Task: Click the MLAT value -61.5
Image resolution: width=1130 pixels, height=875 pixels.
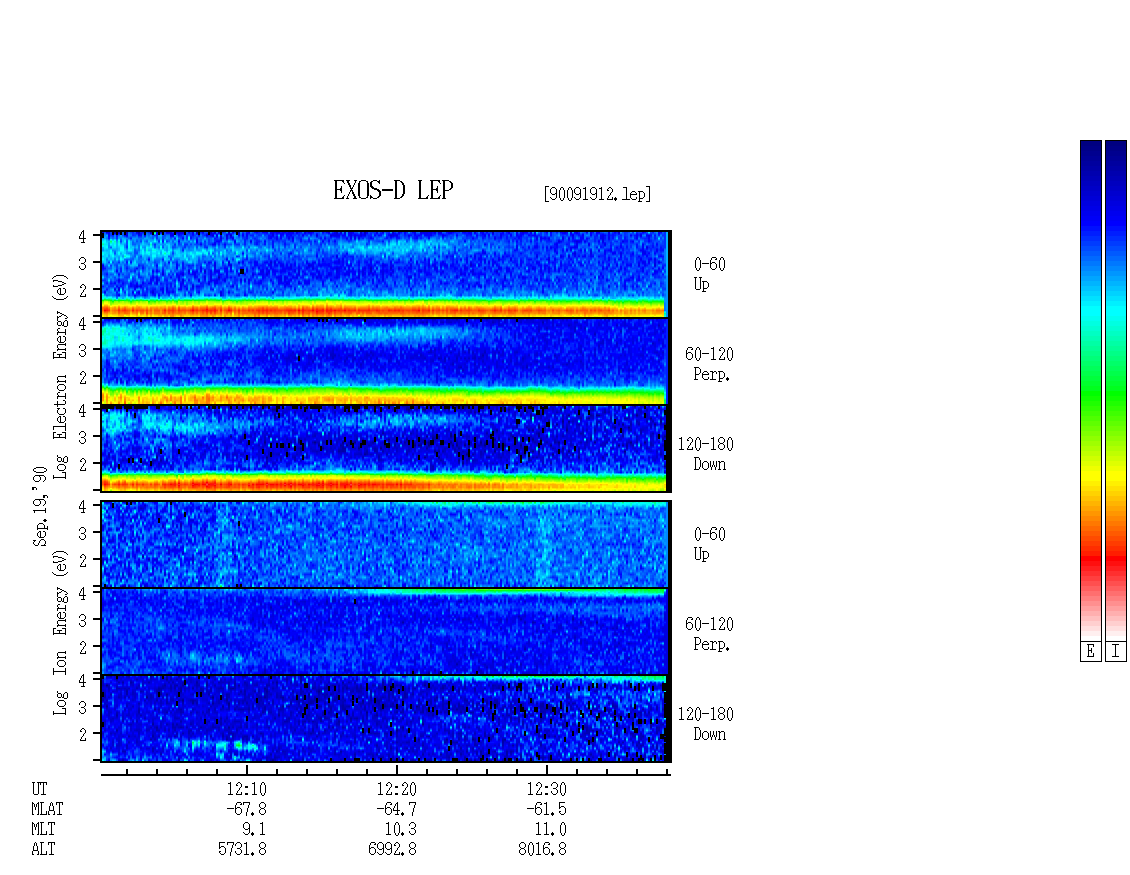Action: pyautogui.click(x=546, y=809)
